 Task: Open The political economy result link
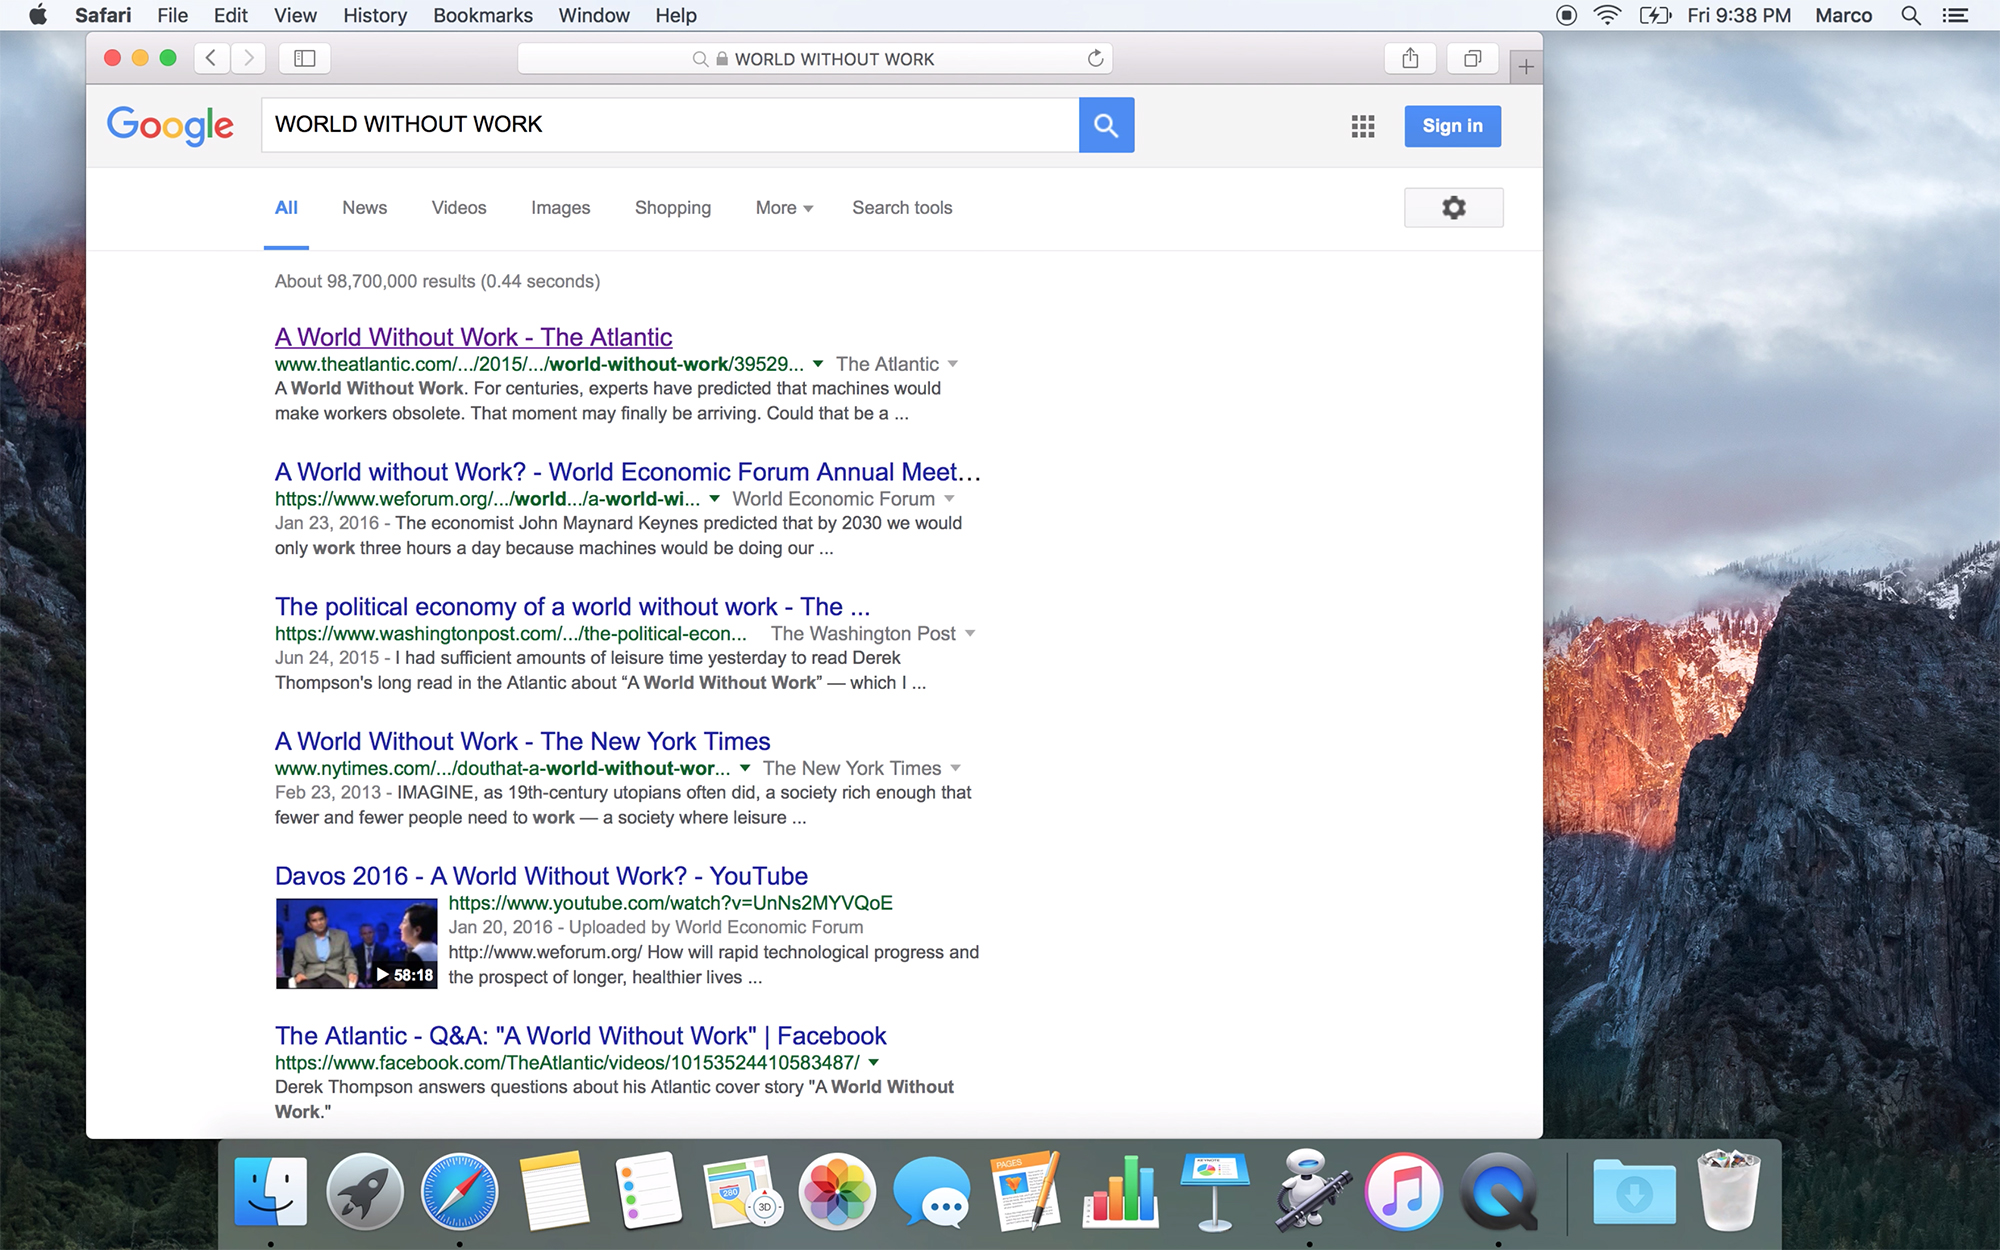point(572,607)
